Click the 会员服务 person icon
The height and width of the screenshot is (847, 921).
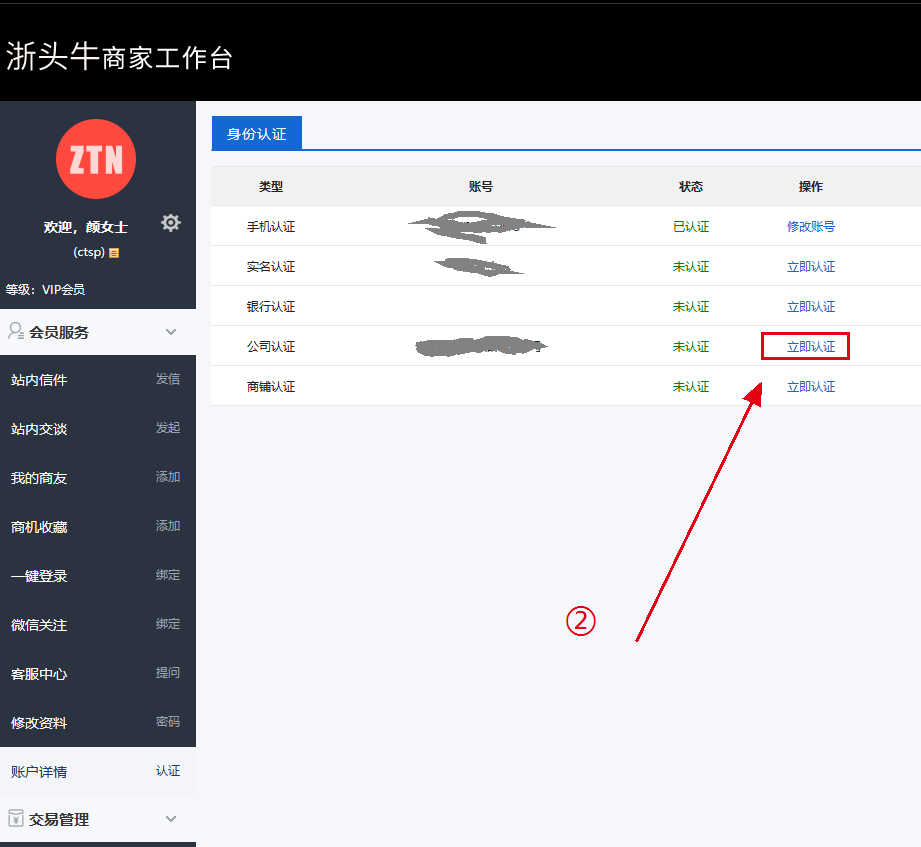click(x=16, y=332)
